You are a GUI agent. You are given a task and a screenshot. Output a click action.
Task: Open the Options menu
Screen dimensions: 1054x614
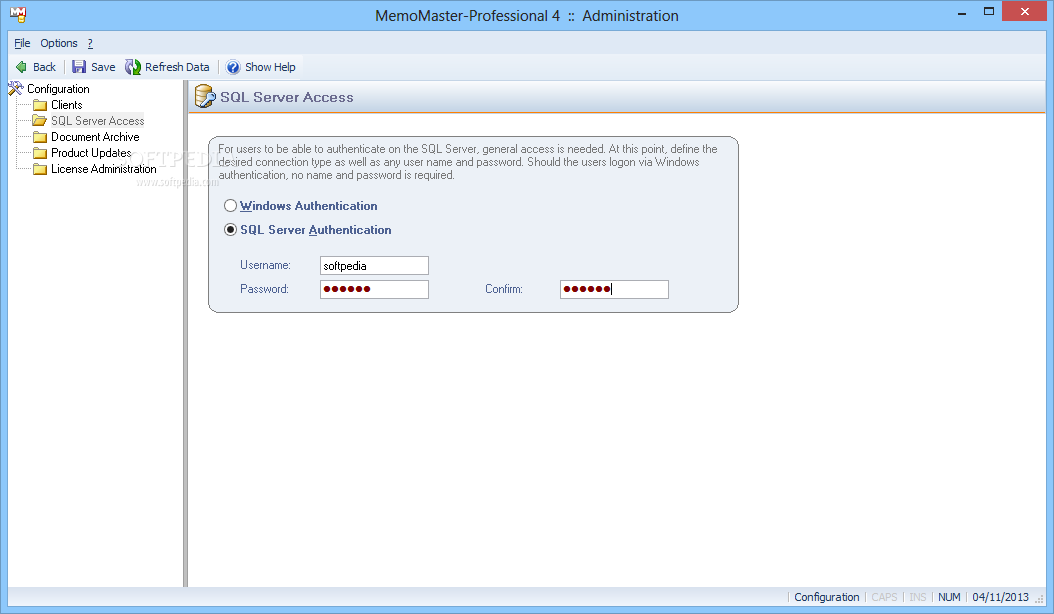(x=58, y=43)
